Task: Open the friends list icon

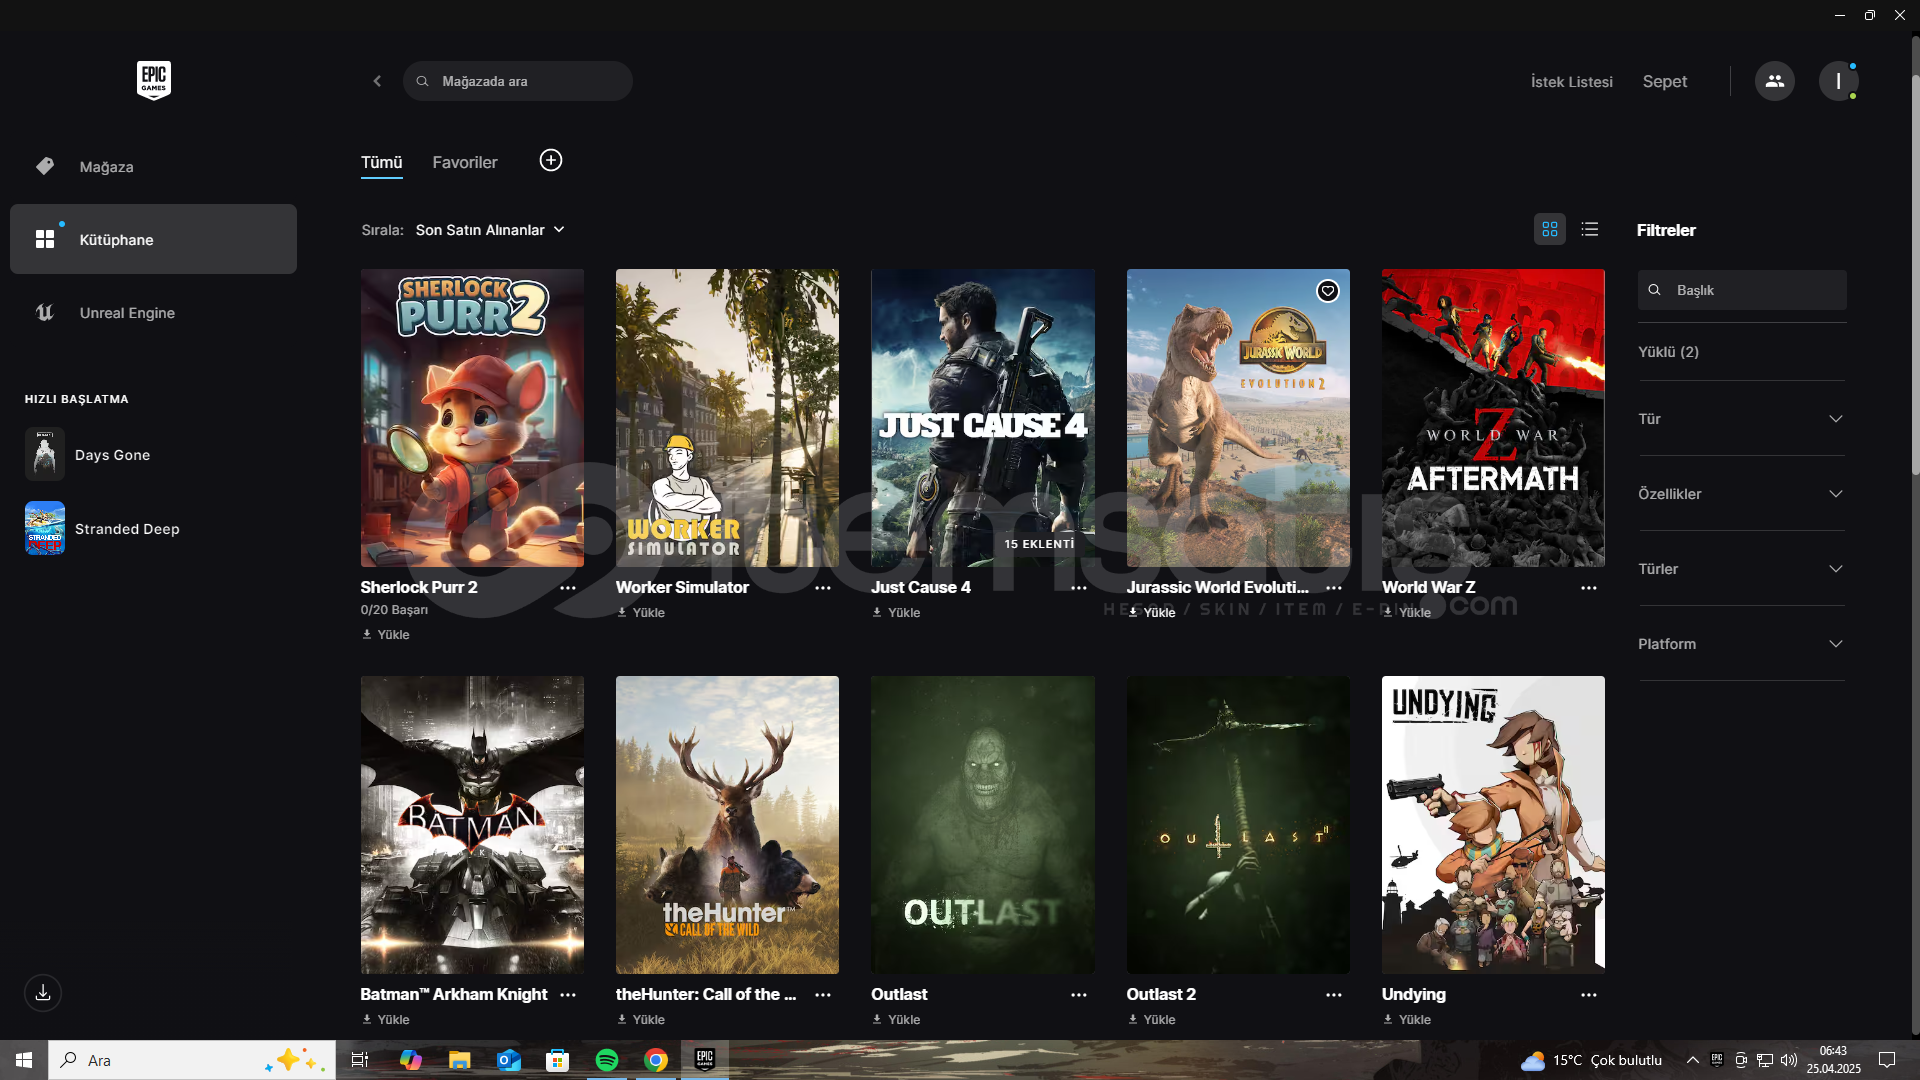Action: tap(1774, 81)
